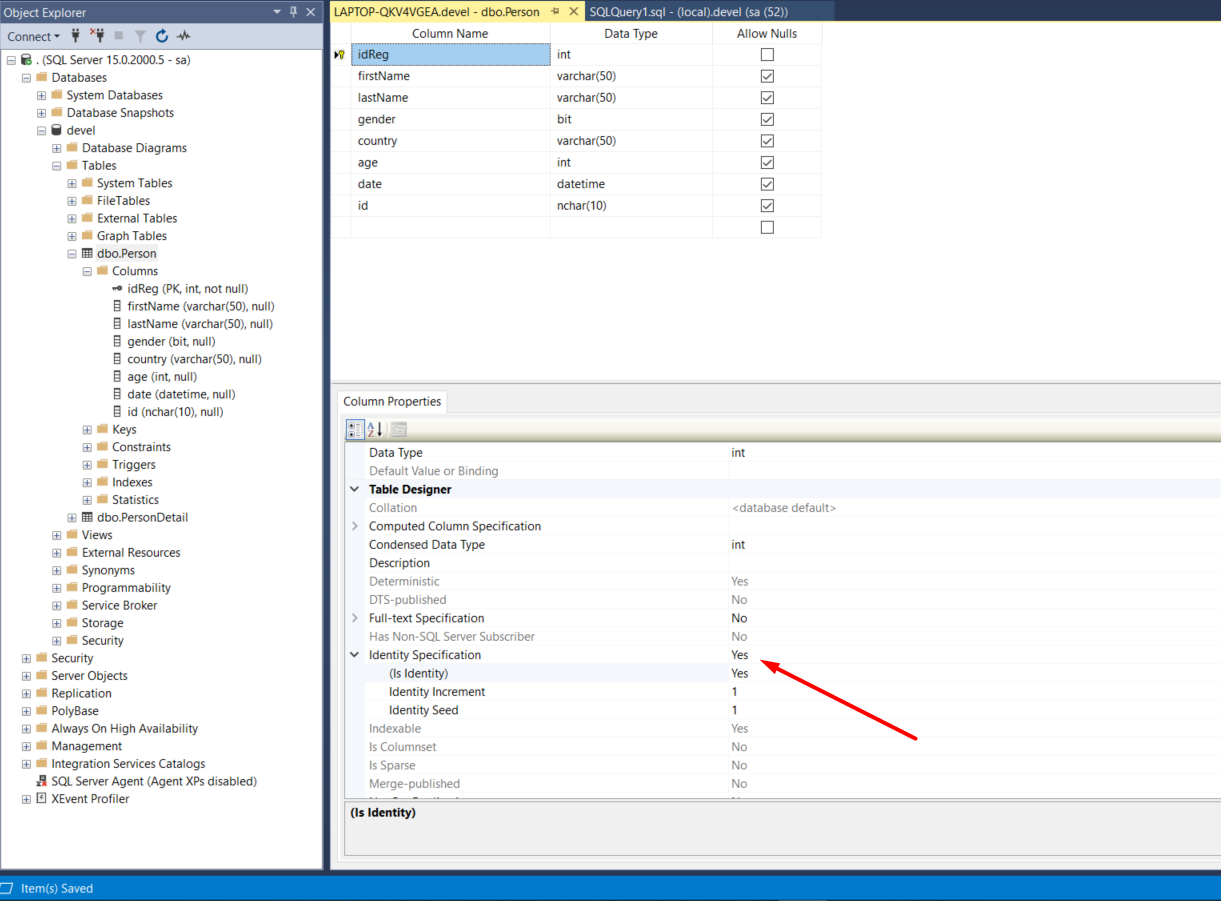Expand the dbo.PersonDetail table node
Image resolution: width=1221 pixels, height=901 pixels.
72,517
